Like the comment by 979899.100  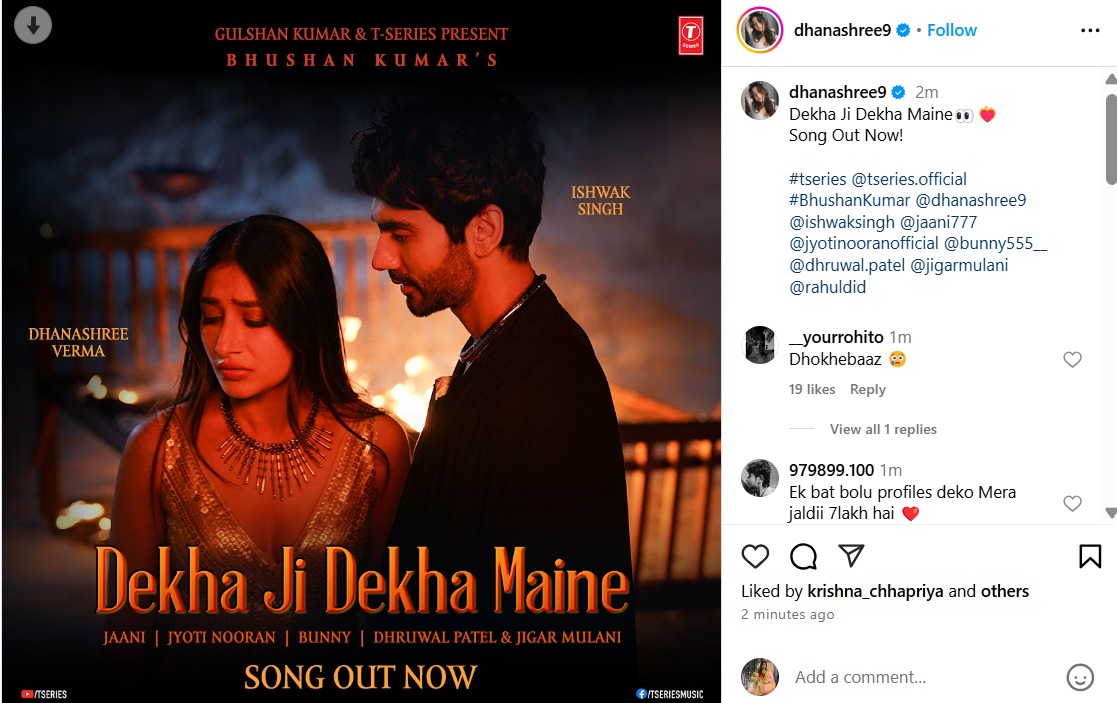point(1072,503)
